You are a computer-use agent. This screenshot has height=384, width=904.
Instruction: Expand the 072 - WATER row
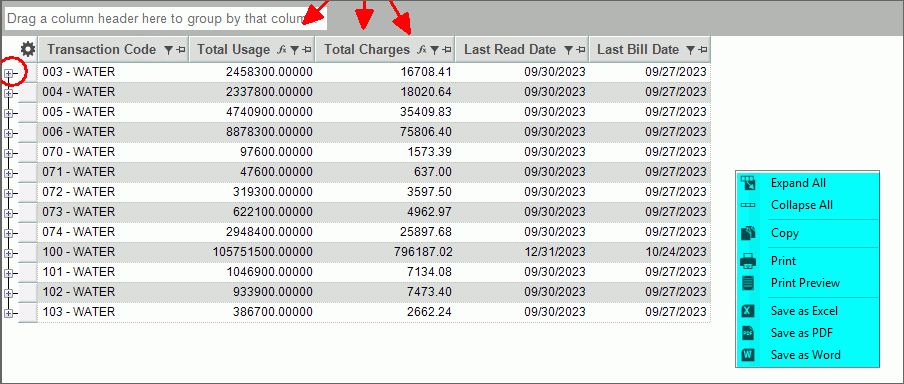[8, 193]
